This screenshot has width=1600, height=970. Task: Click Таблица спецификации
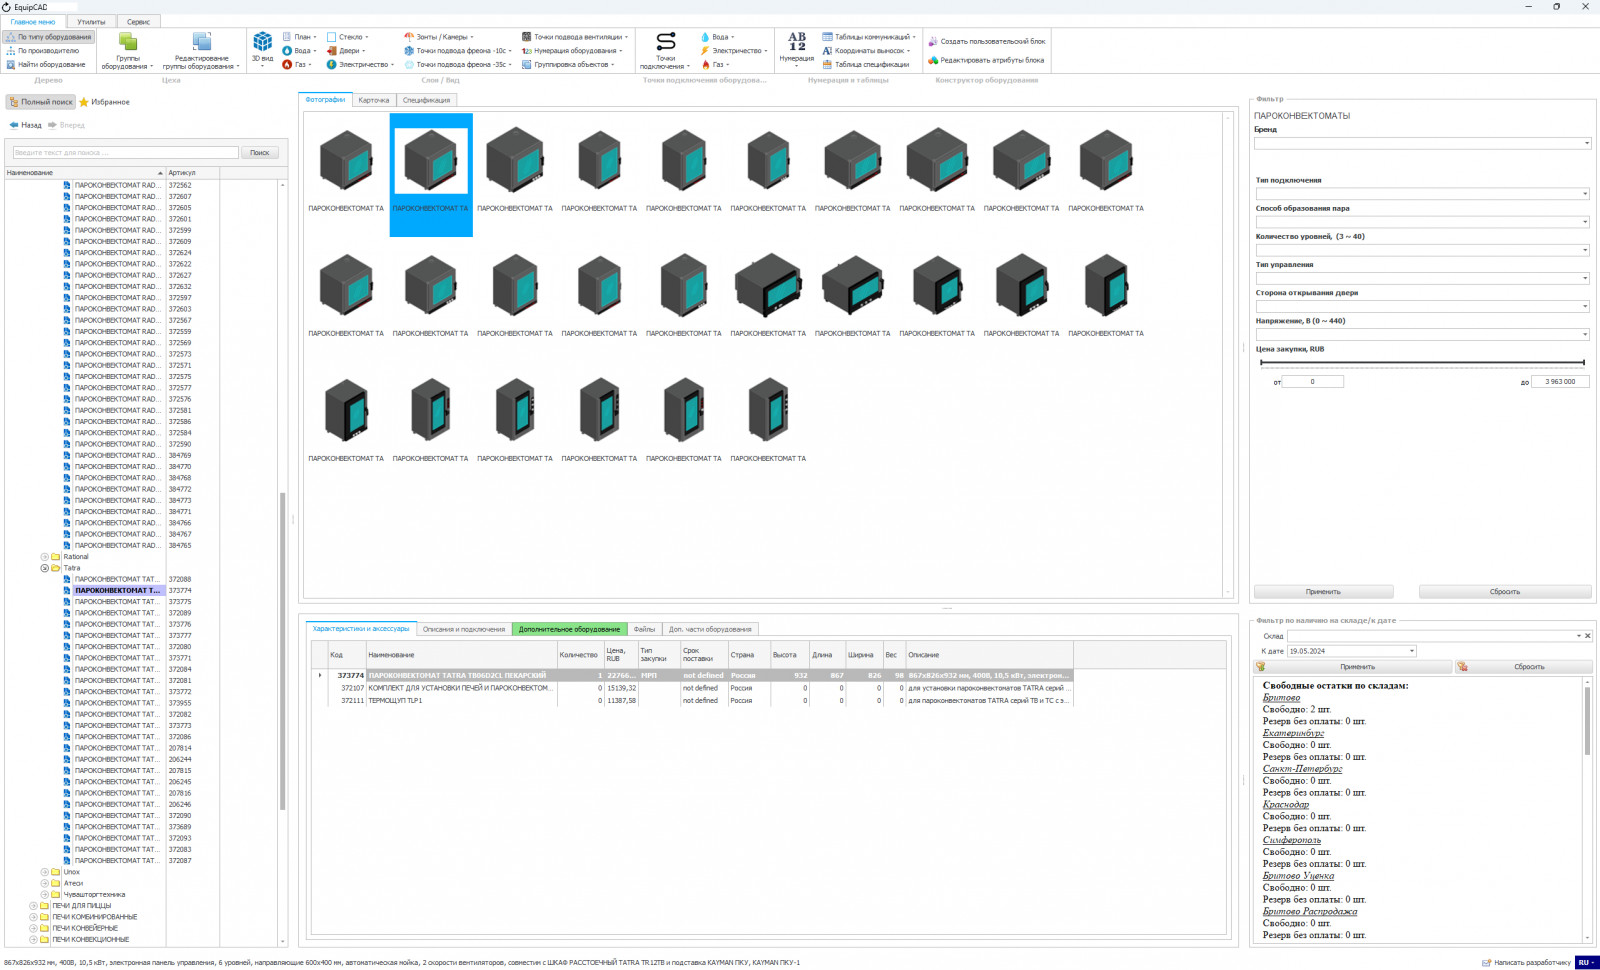pos(866,65)
